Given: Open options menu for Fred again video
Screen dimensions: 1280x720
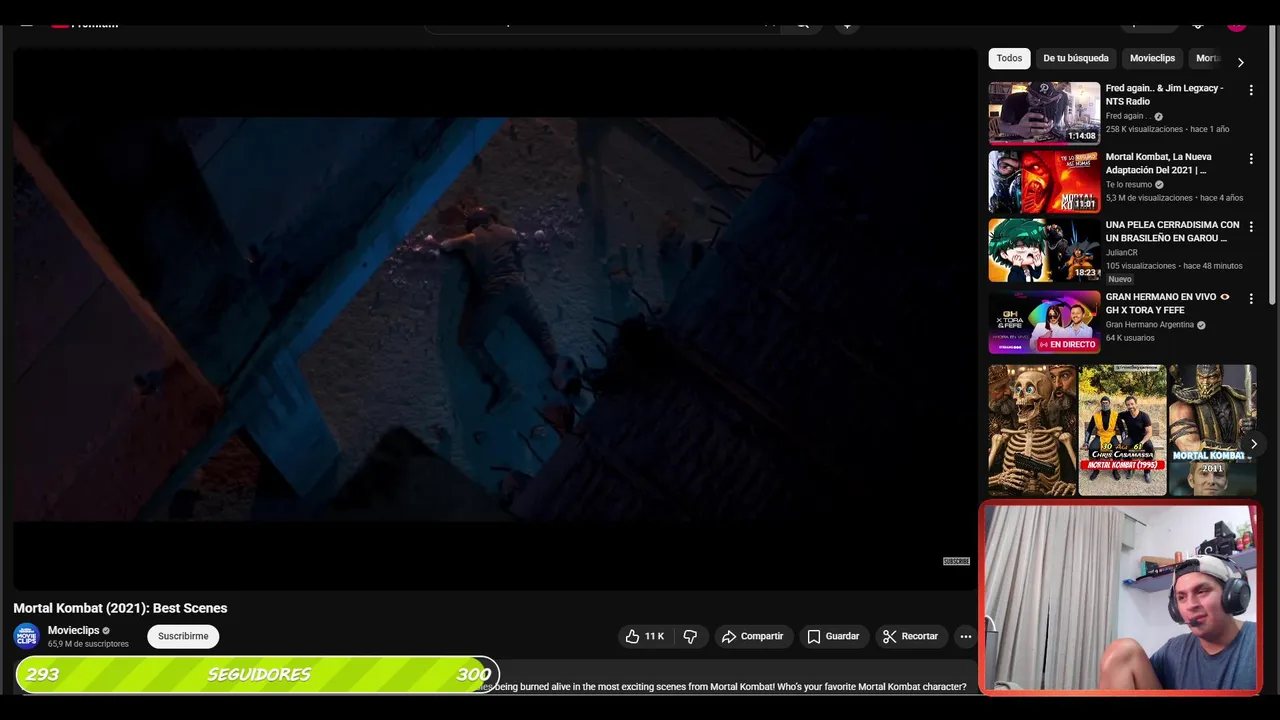Looking at the screenshot, I should coord(1250,90).
